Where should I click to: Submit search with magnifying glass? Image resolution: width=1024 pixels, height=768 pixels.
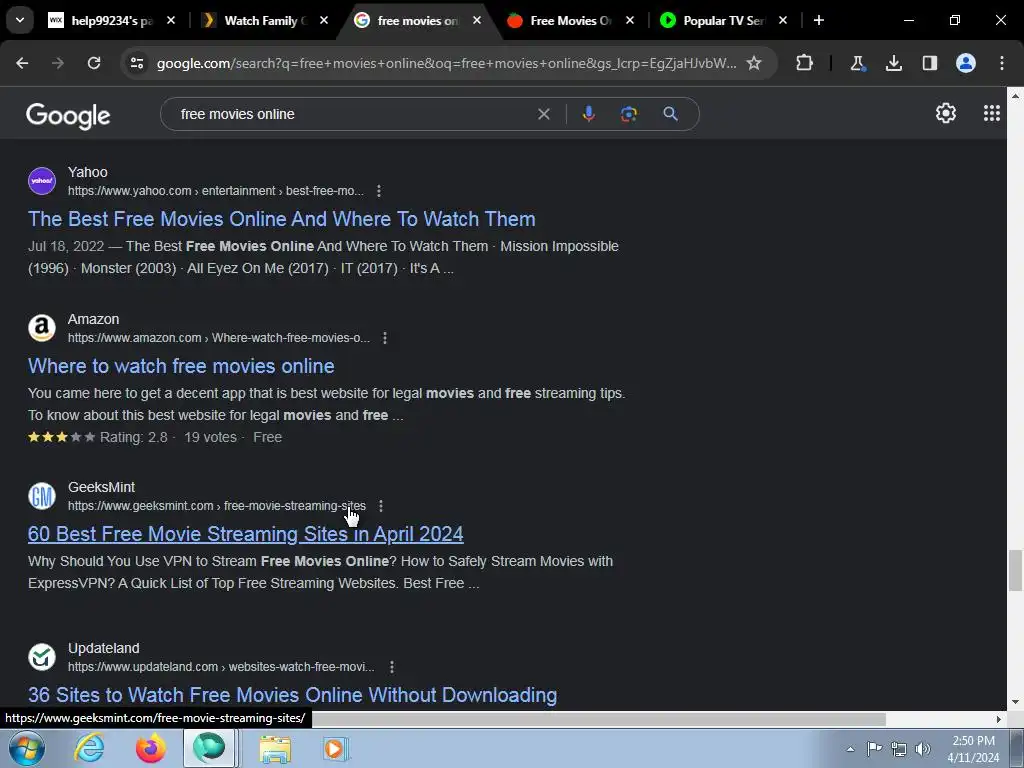coord(670,114)
